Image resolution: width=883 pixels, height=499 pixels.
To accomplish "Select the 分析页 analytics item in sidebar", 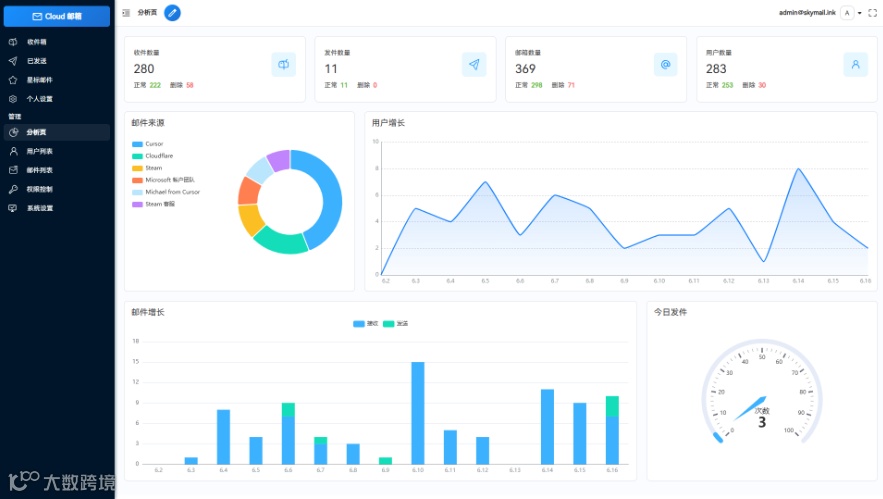I will [56, 132].
